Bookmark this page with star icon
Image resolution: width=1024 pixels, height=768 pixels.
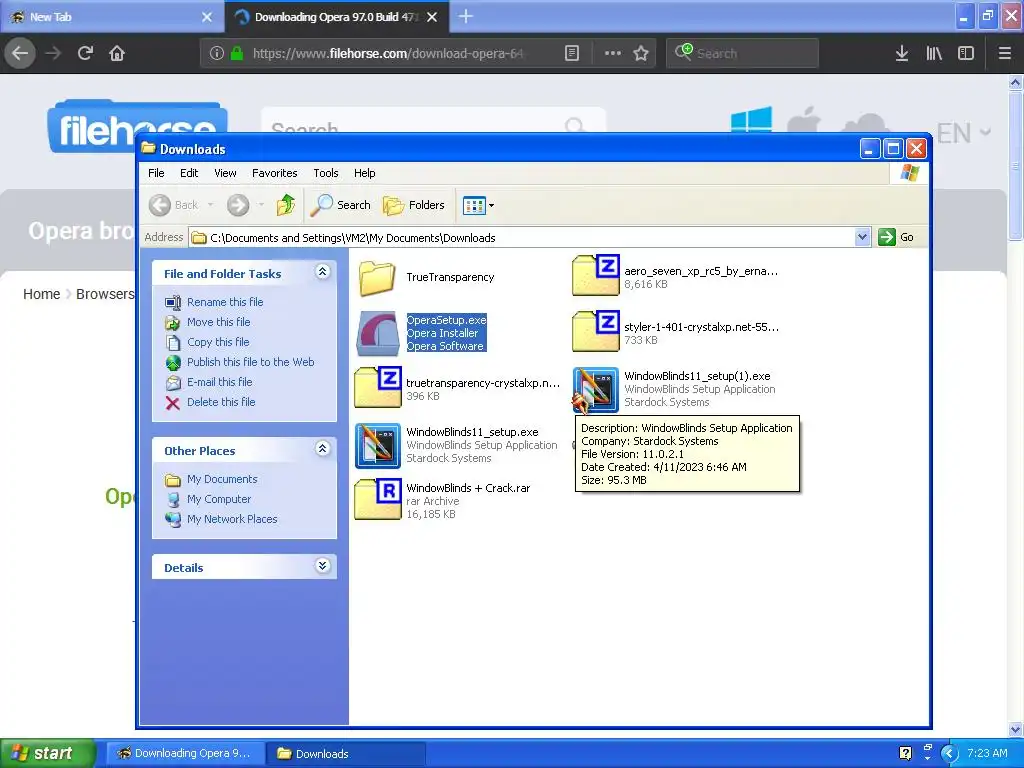click(x=641, y=53)
